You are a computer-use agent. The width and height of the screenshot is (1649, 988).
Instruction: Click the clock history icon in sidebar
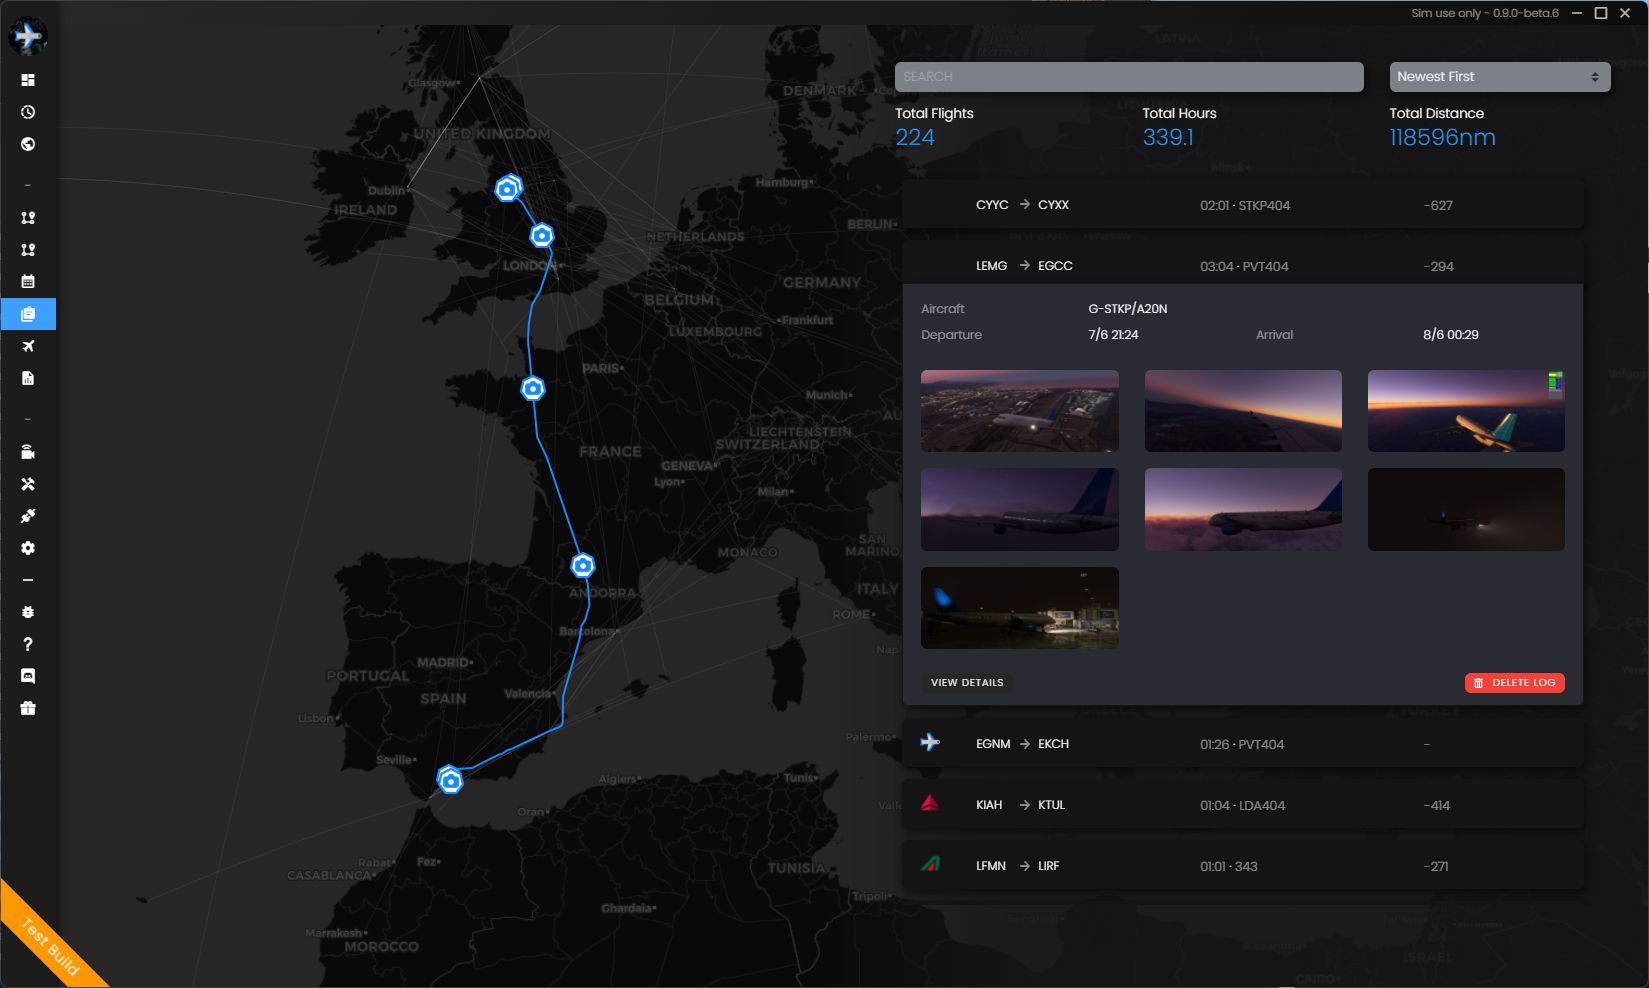(28, 112)
